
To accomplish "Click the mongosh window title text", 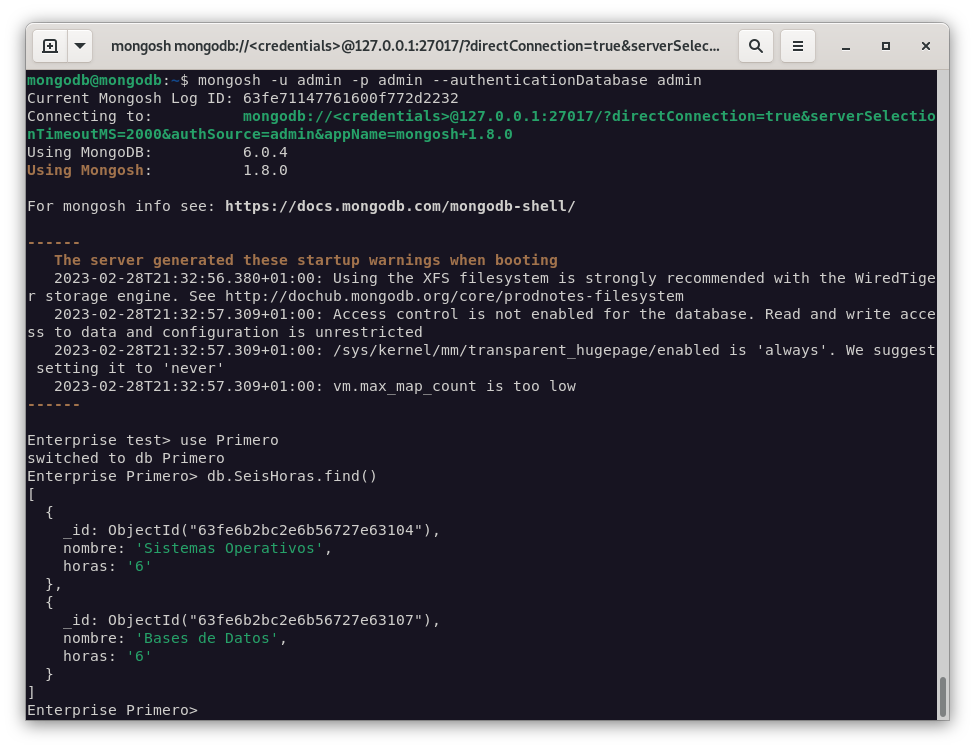I will tap(415, 46).
